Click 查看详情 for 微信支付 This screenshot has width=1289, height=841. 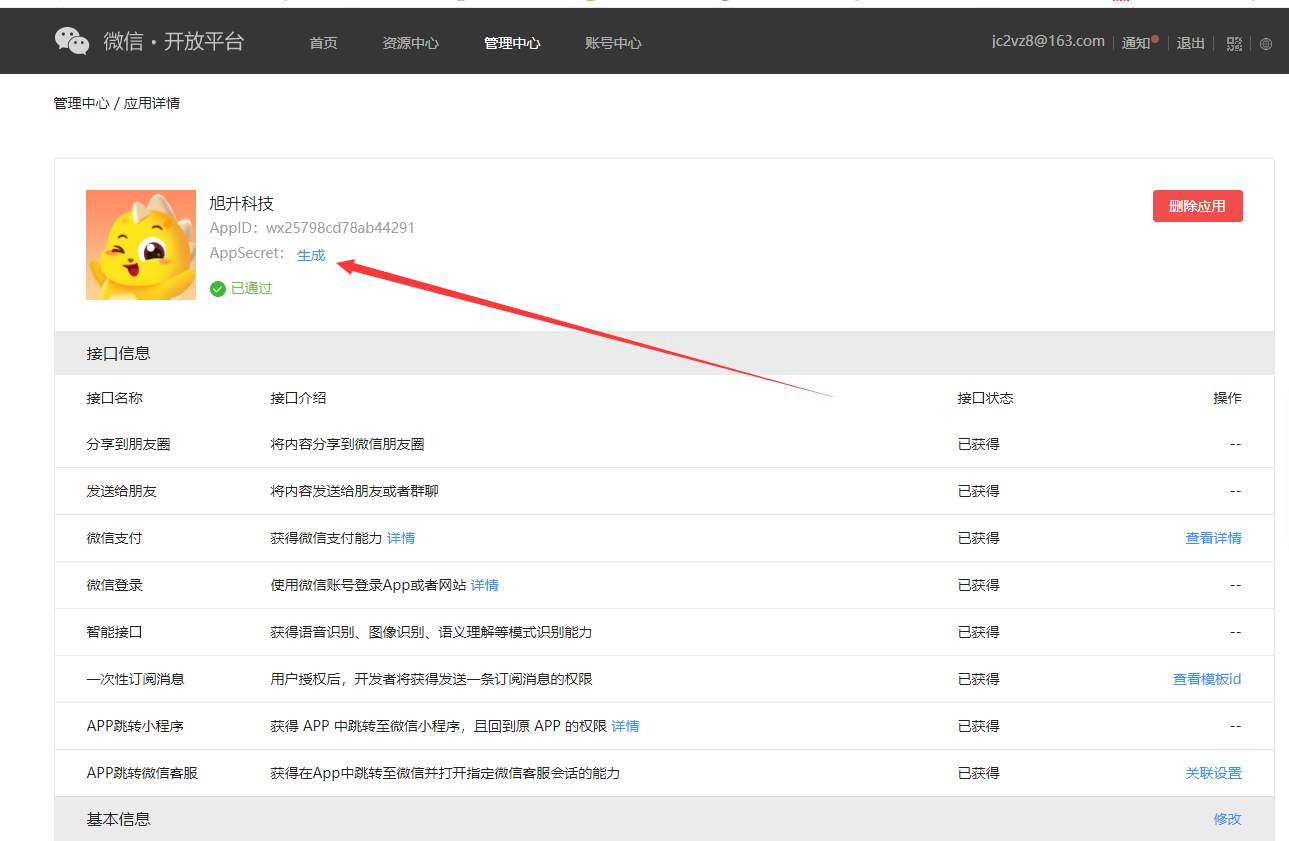coord(1214,538)
